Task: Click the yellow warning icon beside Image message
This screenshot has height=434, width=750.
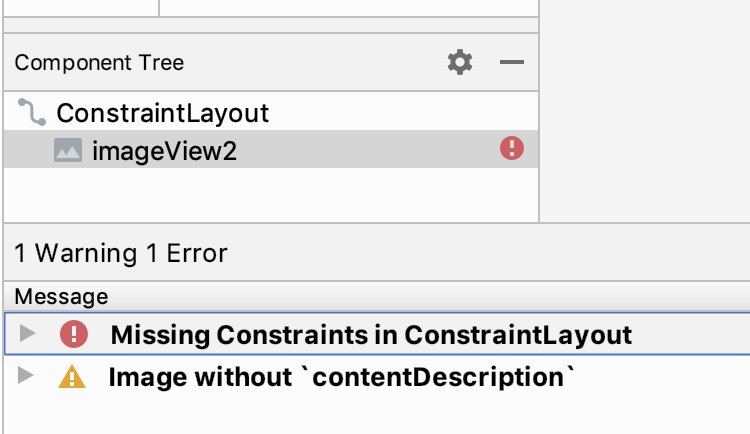Action: (x=73, y=377)
